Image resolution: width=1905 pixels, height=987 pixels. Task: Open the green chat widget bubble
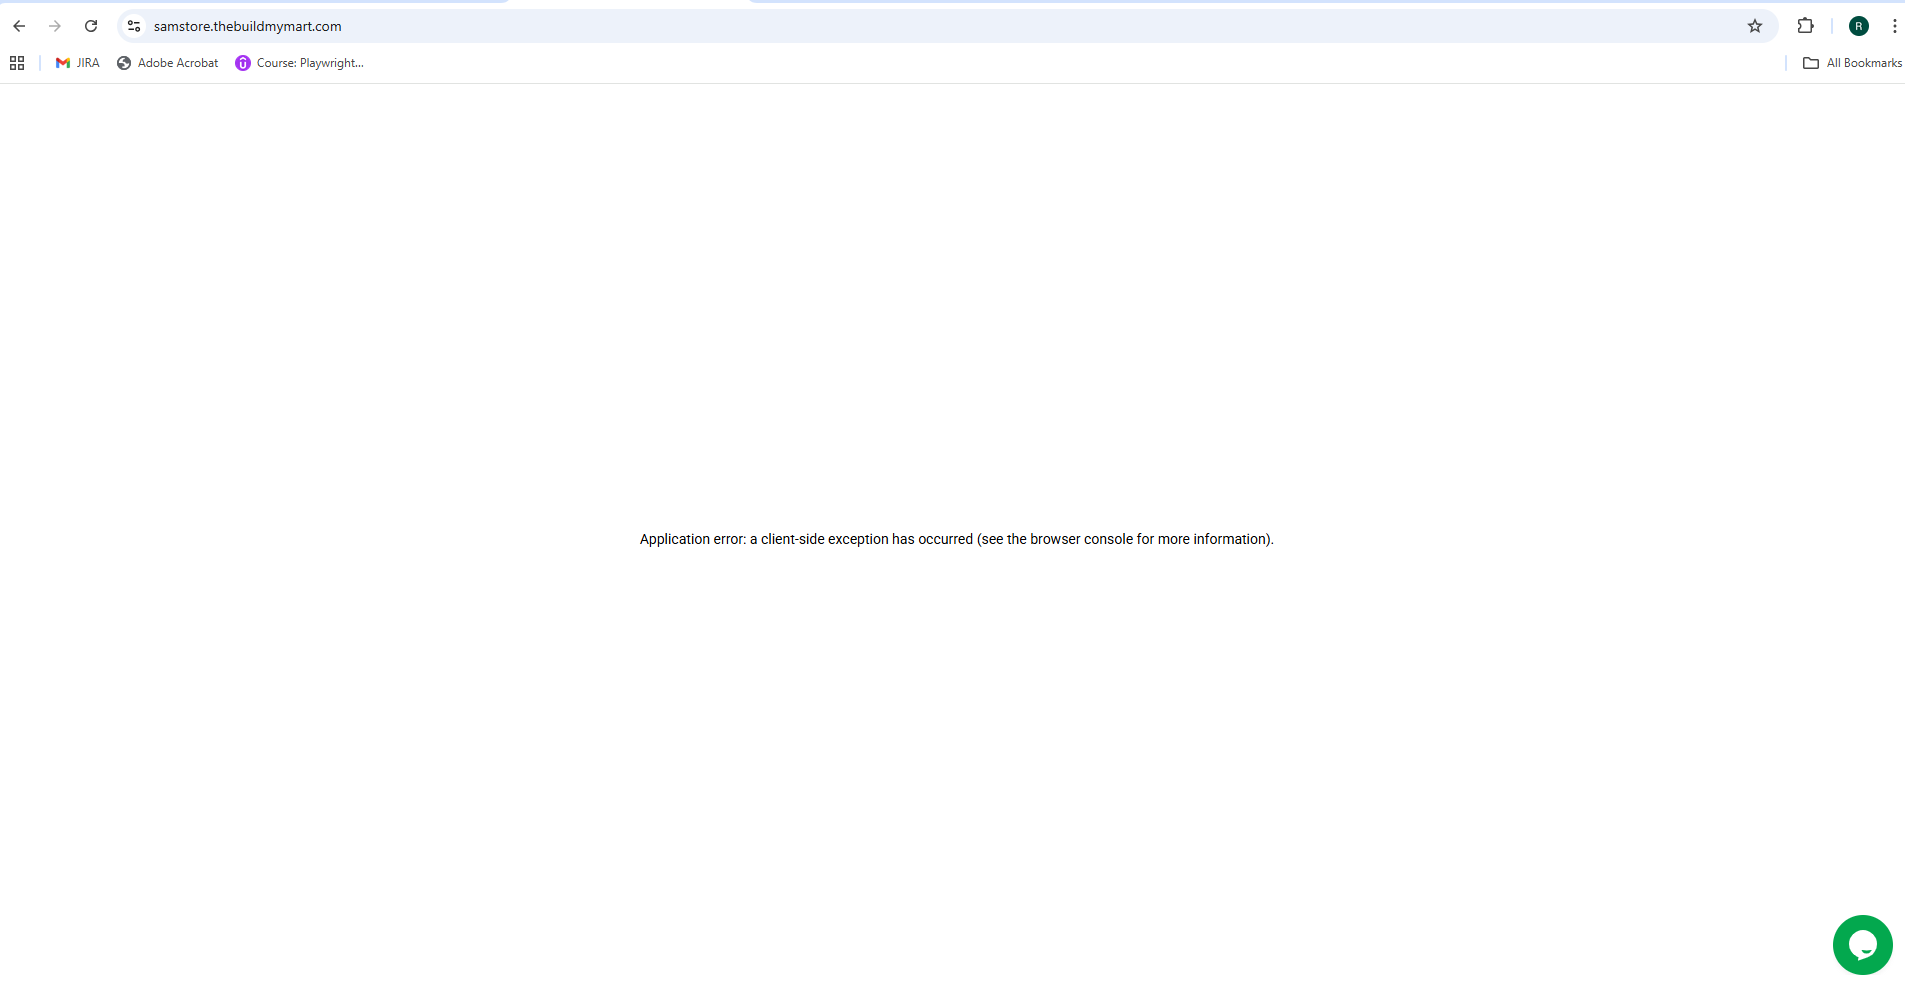1863,945
